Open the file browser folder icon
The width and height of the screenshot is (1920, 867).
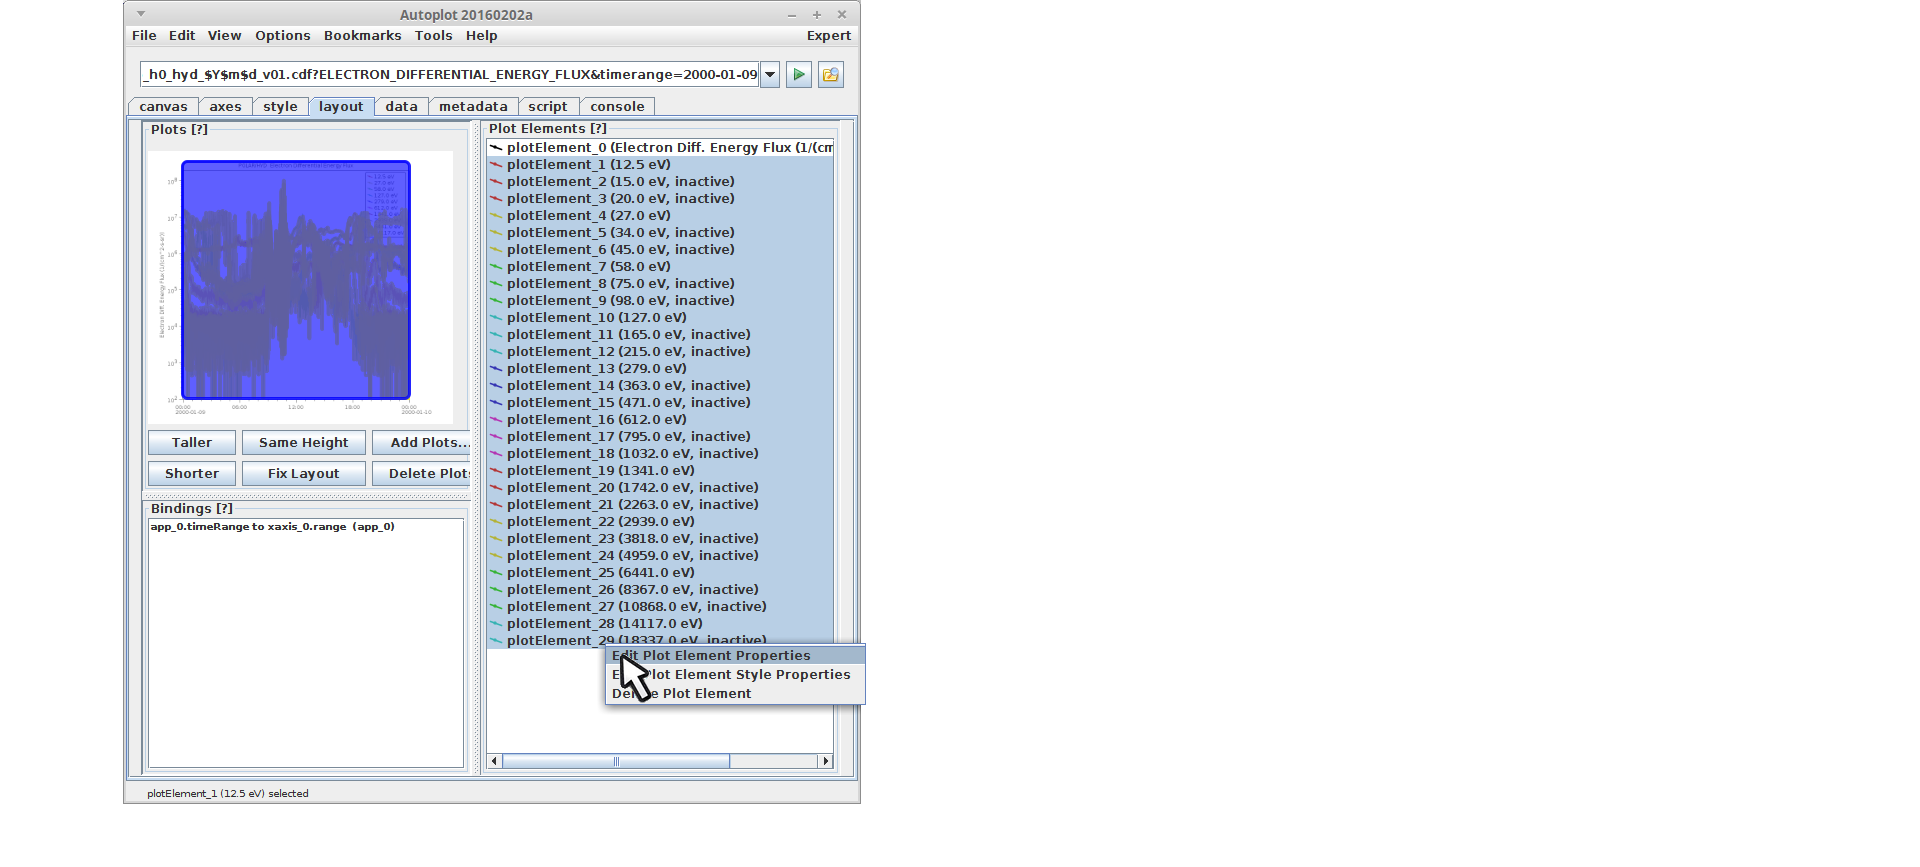830,75
